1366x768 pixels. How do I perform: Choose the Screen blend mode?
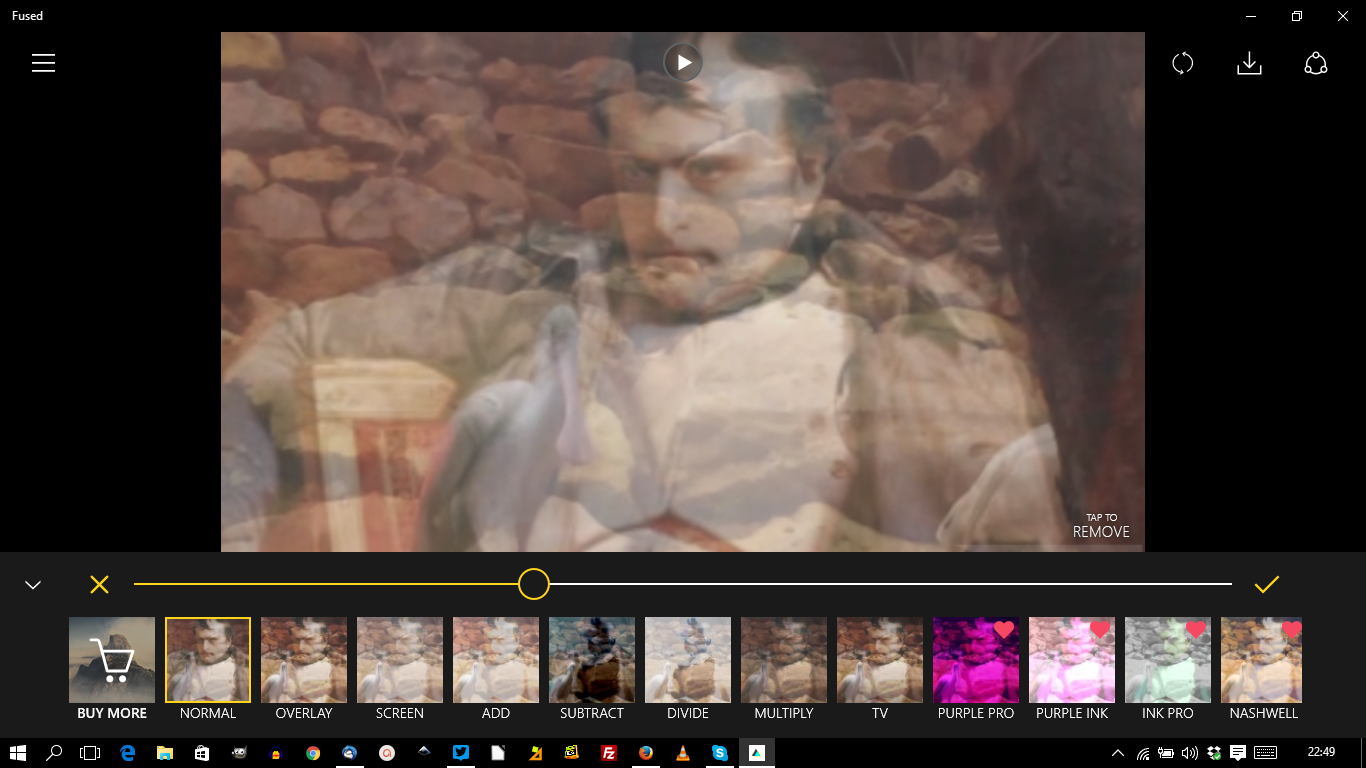[400, 660]
